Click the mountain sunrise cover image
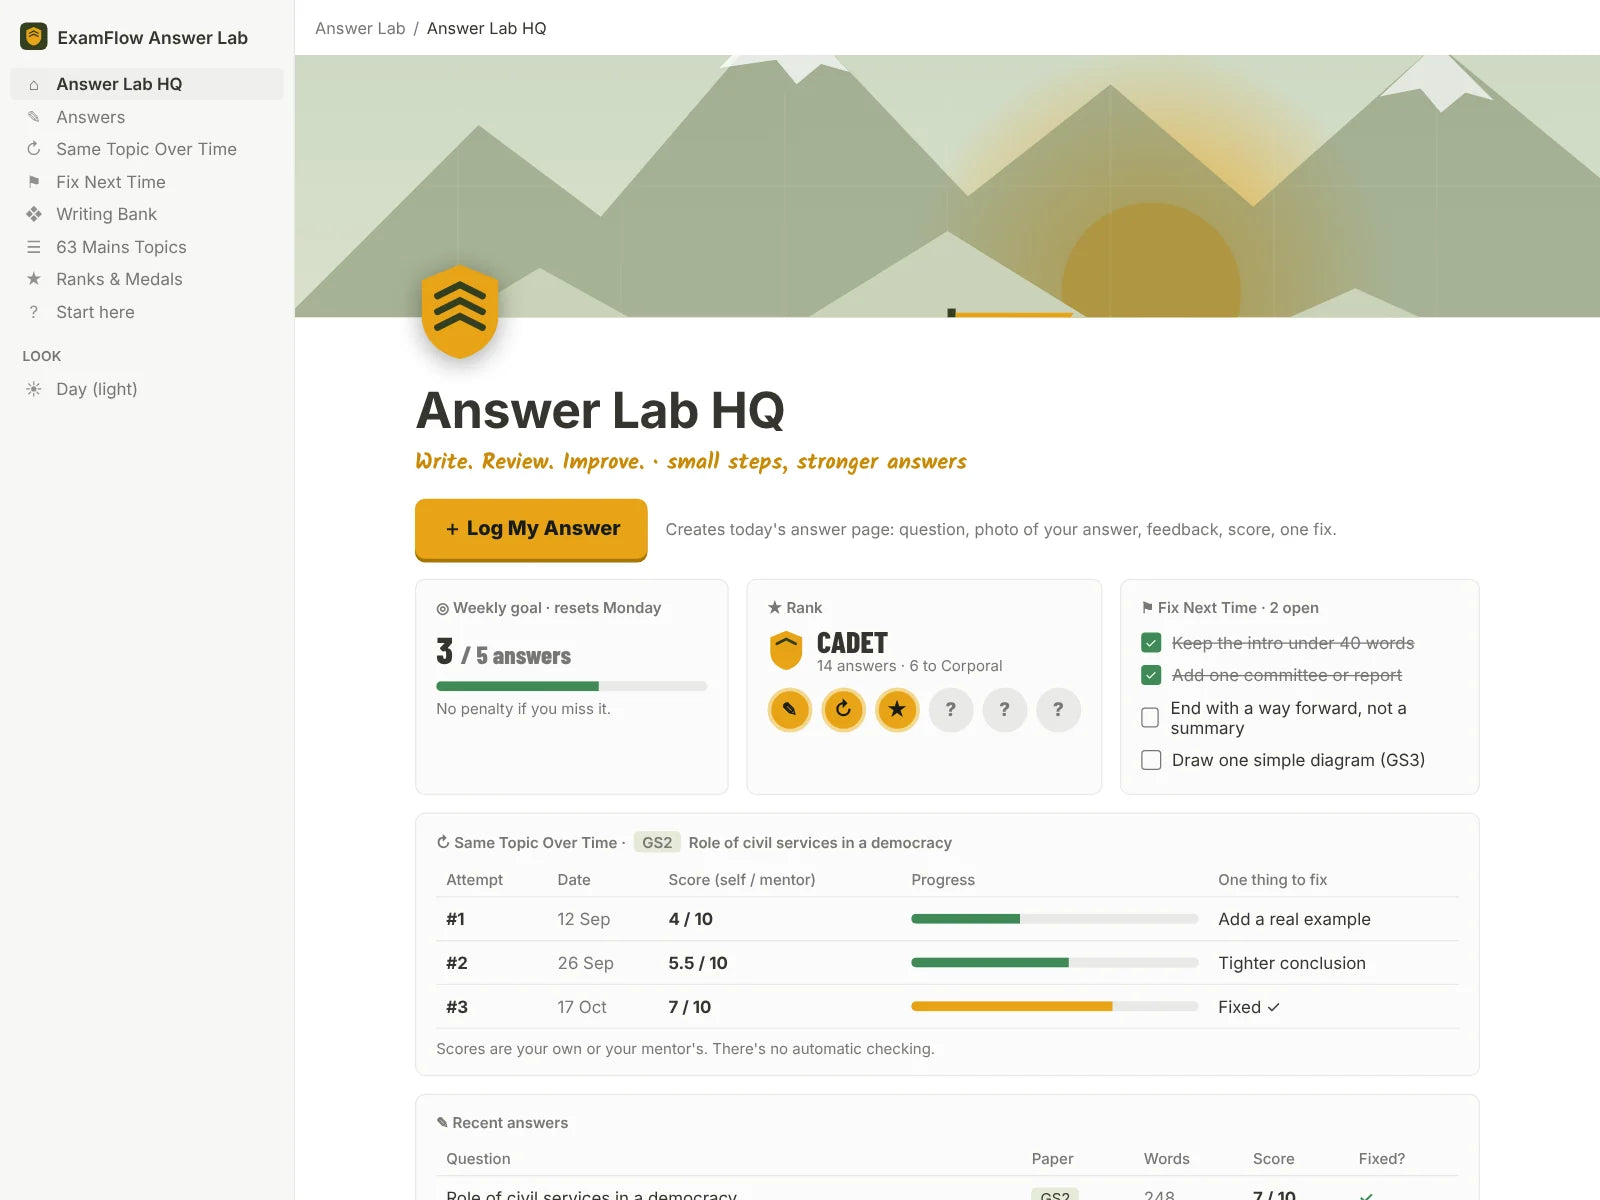The width and height of the screenshot is (1600, 1200). 947,186
